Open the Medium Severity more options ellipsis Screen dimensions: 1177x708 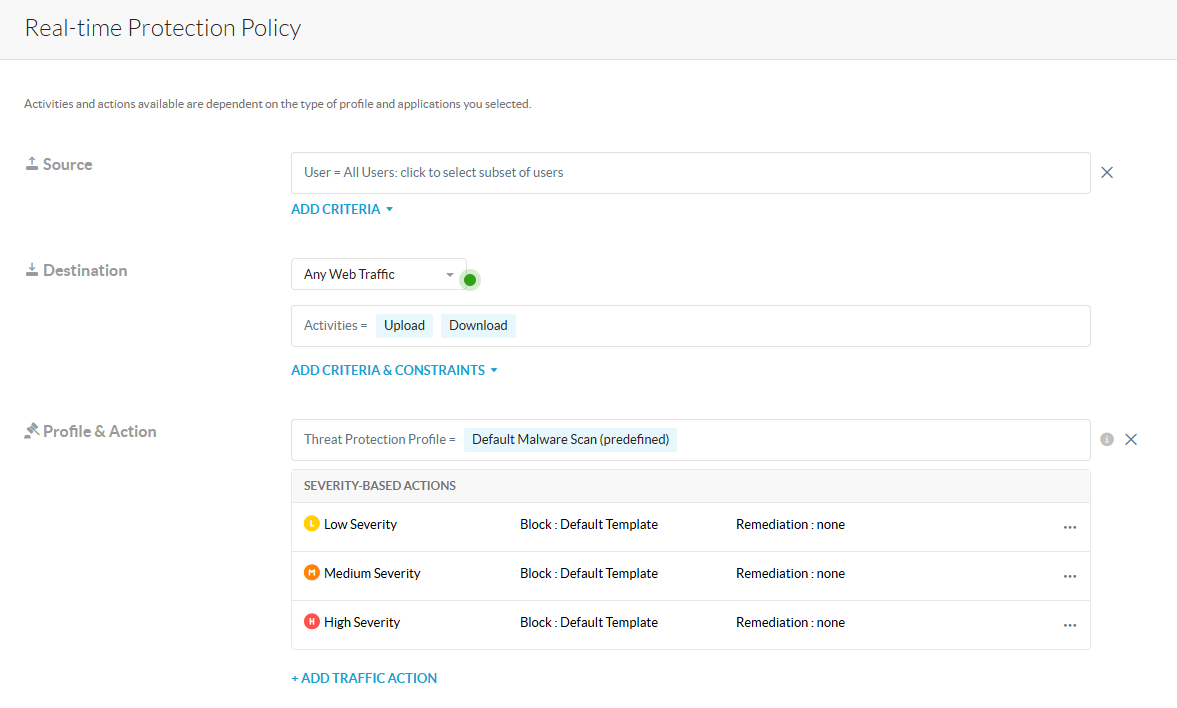tap(1070, 576)
